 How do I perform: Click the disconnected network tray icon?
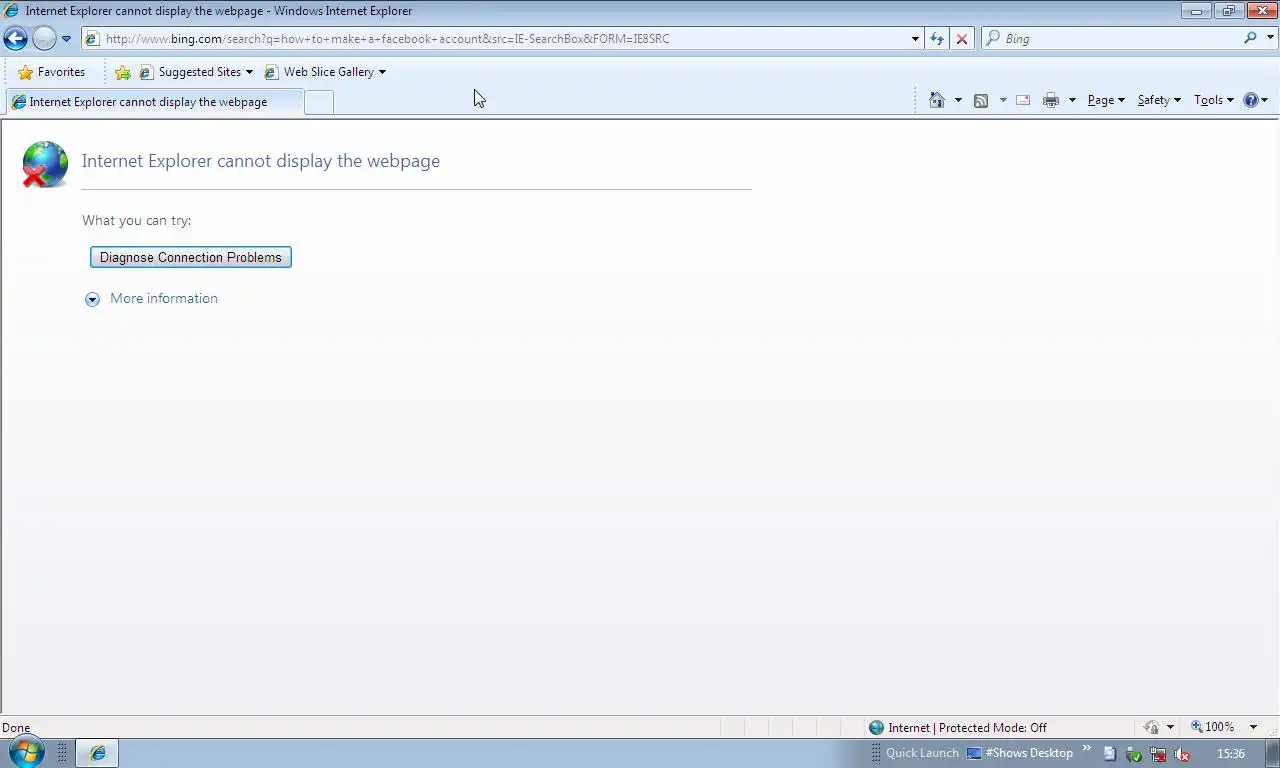1157,754
